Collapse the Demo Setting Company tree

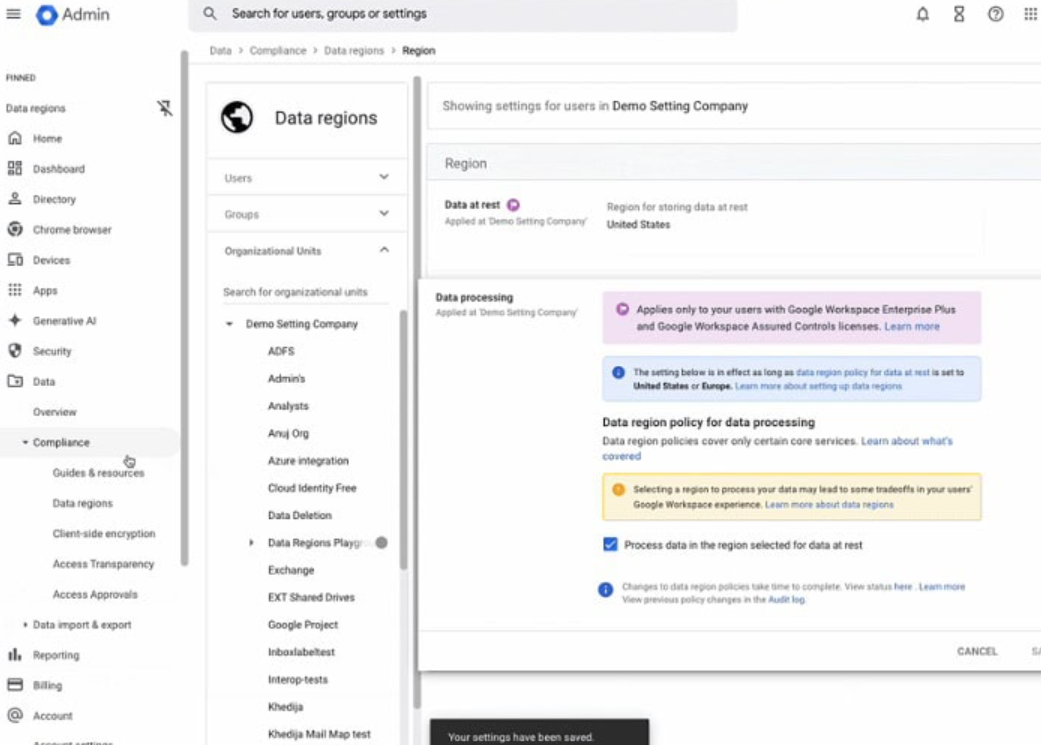(x=229, y=324)
